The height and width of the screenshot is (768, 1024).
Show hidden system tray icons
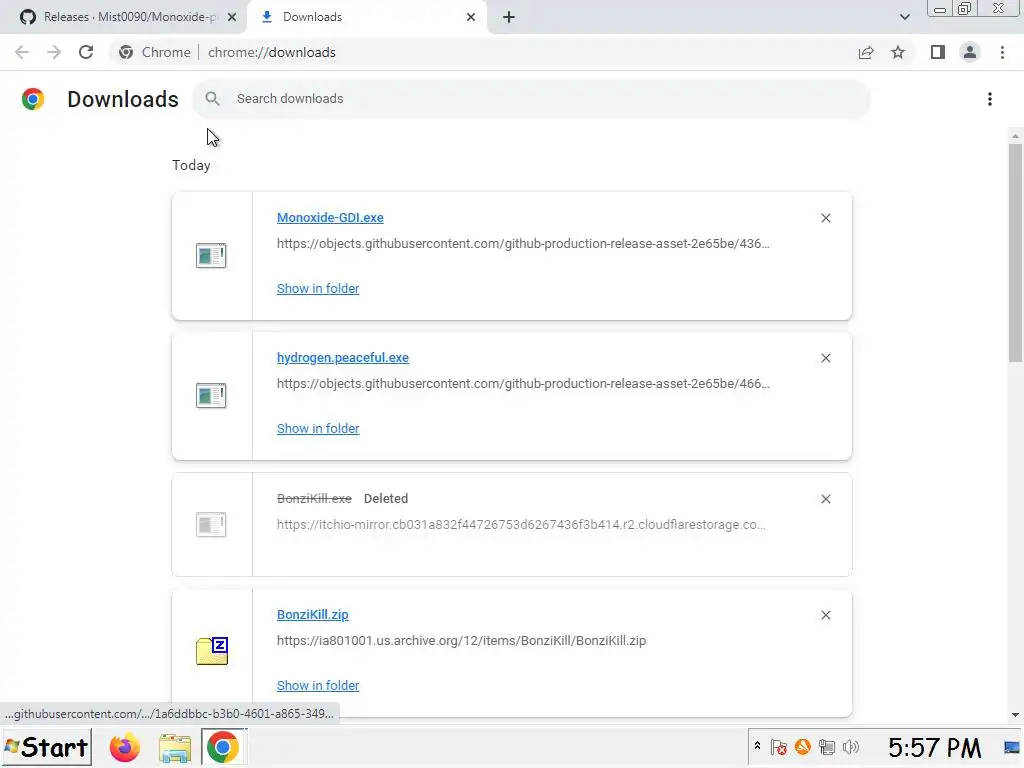coord(758,746)
